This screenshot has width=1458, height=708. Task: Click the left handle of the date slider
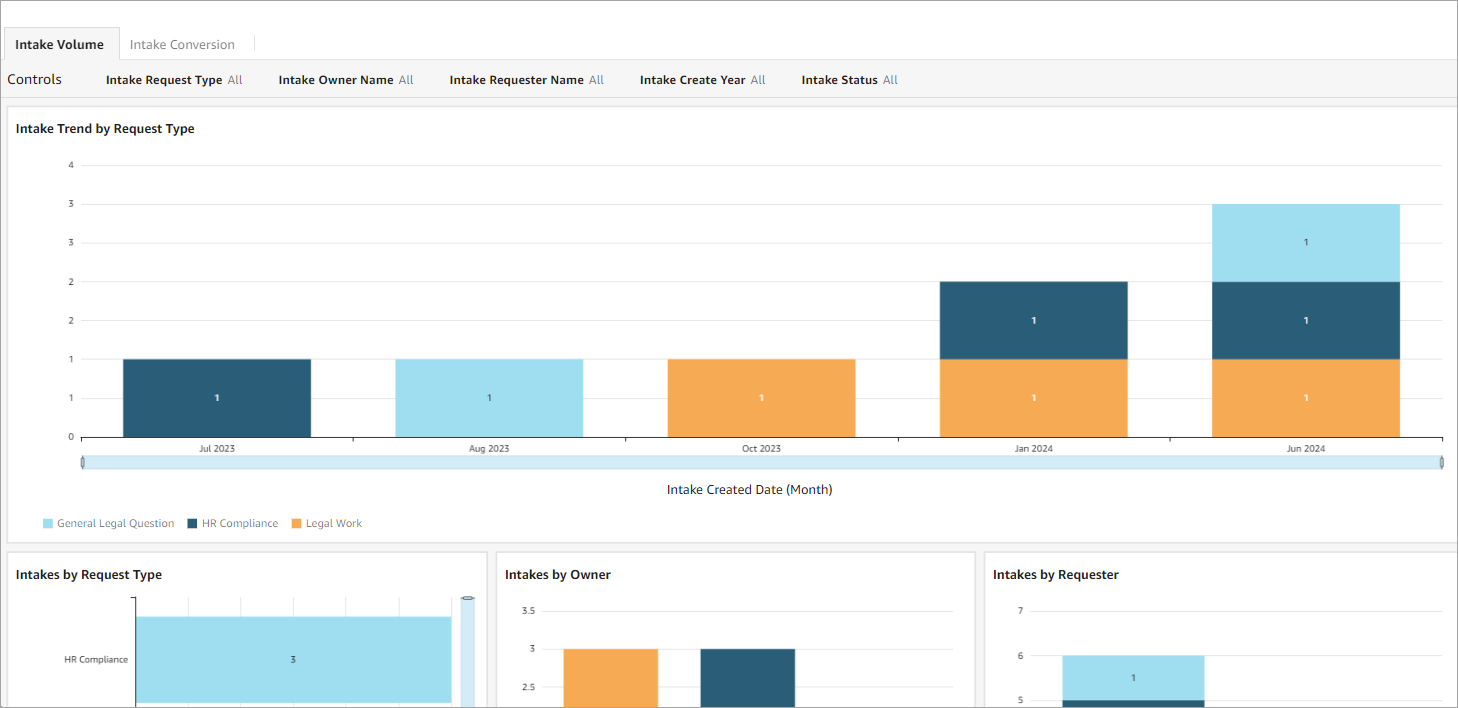[83, 462]
